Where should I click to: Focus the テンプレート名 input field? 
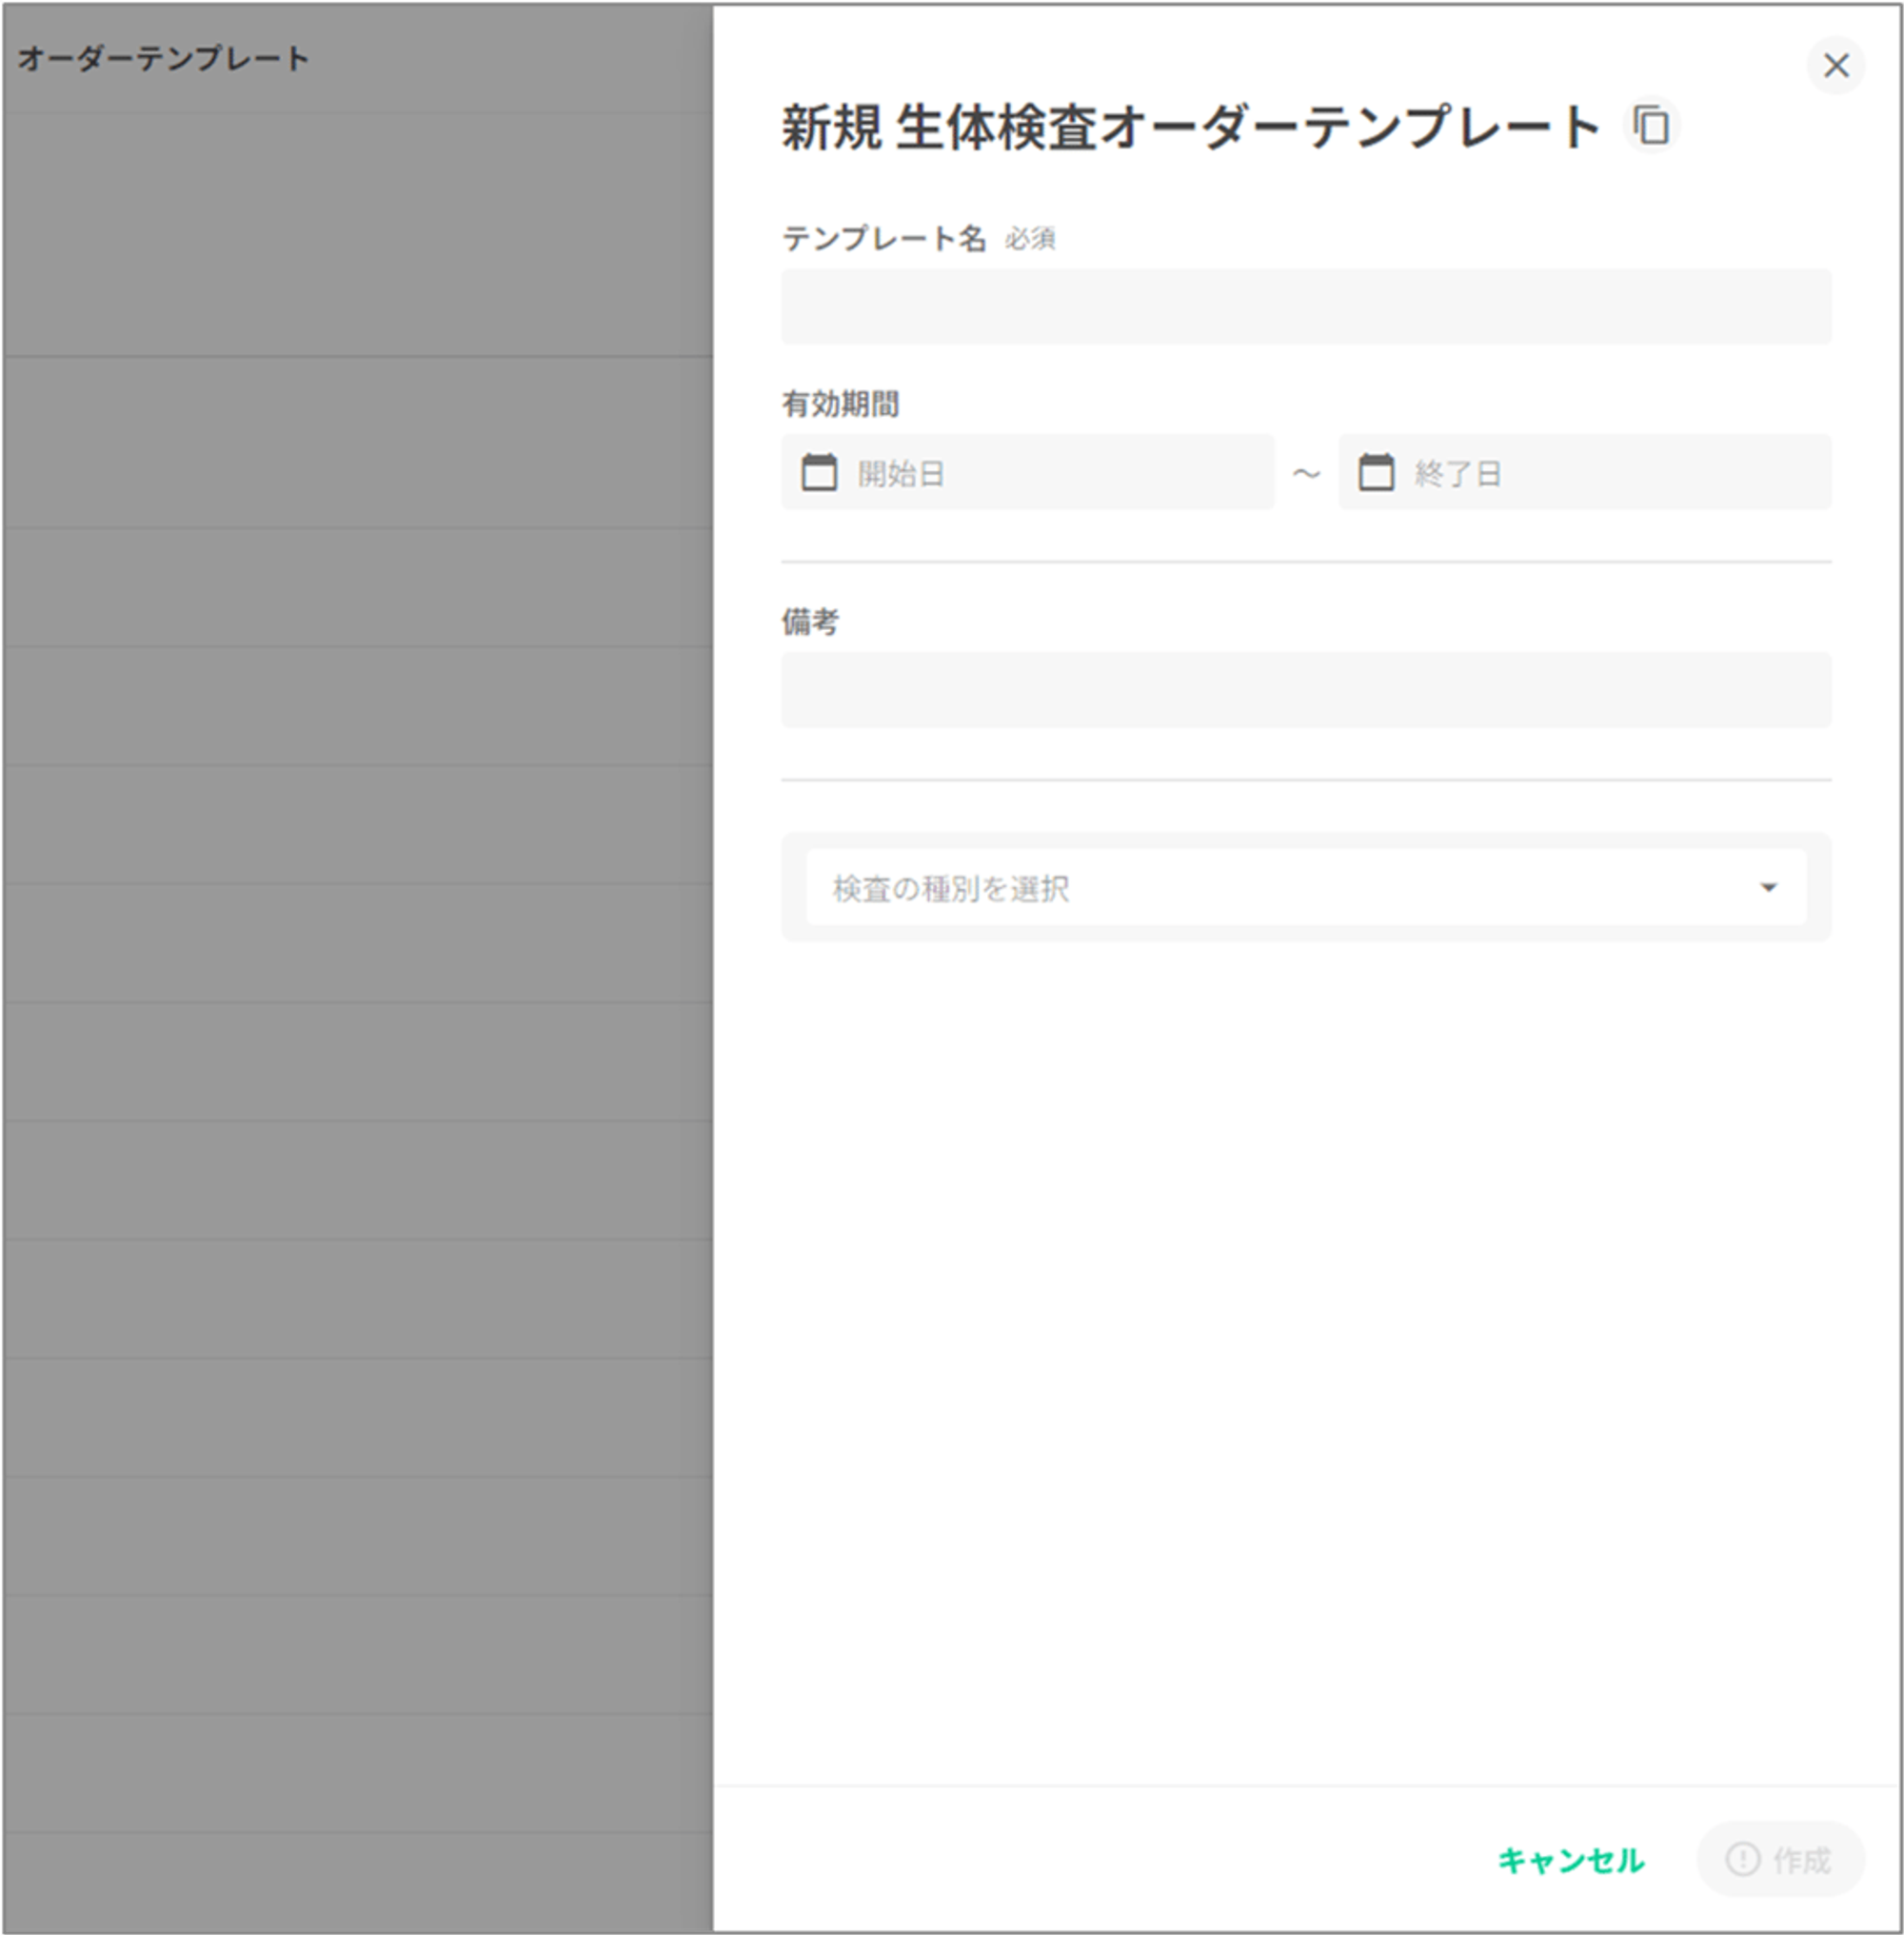tap(1305, 307)
